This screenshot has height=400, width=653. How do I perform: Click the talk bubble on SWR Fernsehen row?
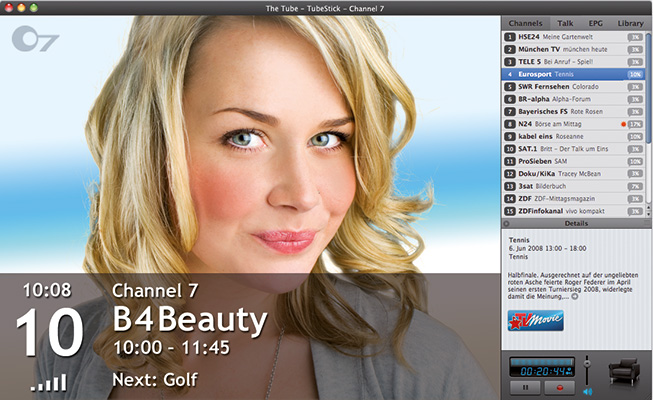(x=635, y=87)
